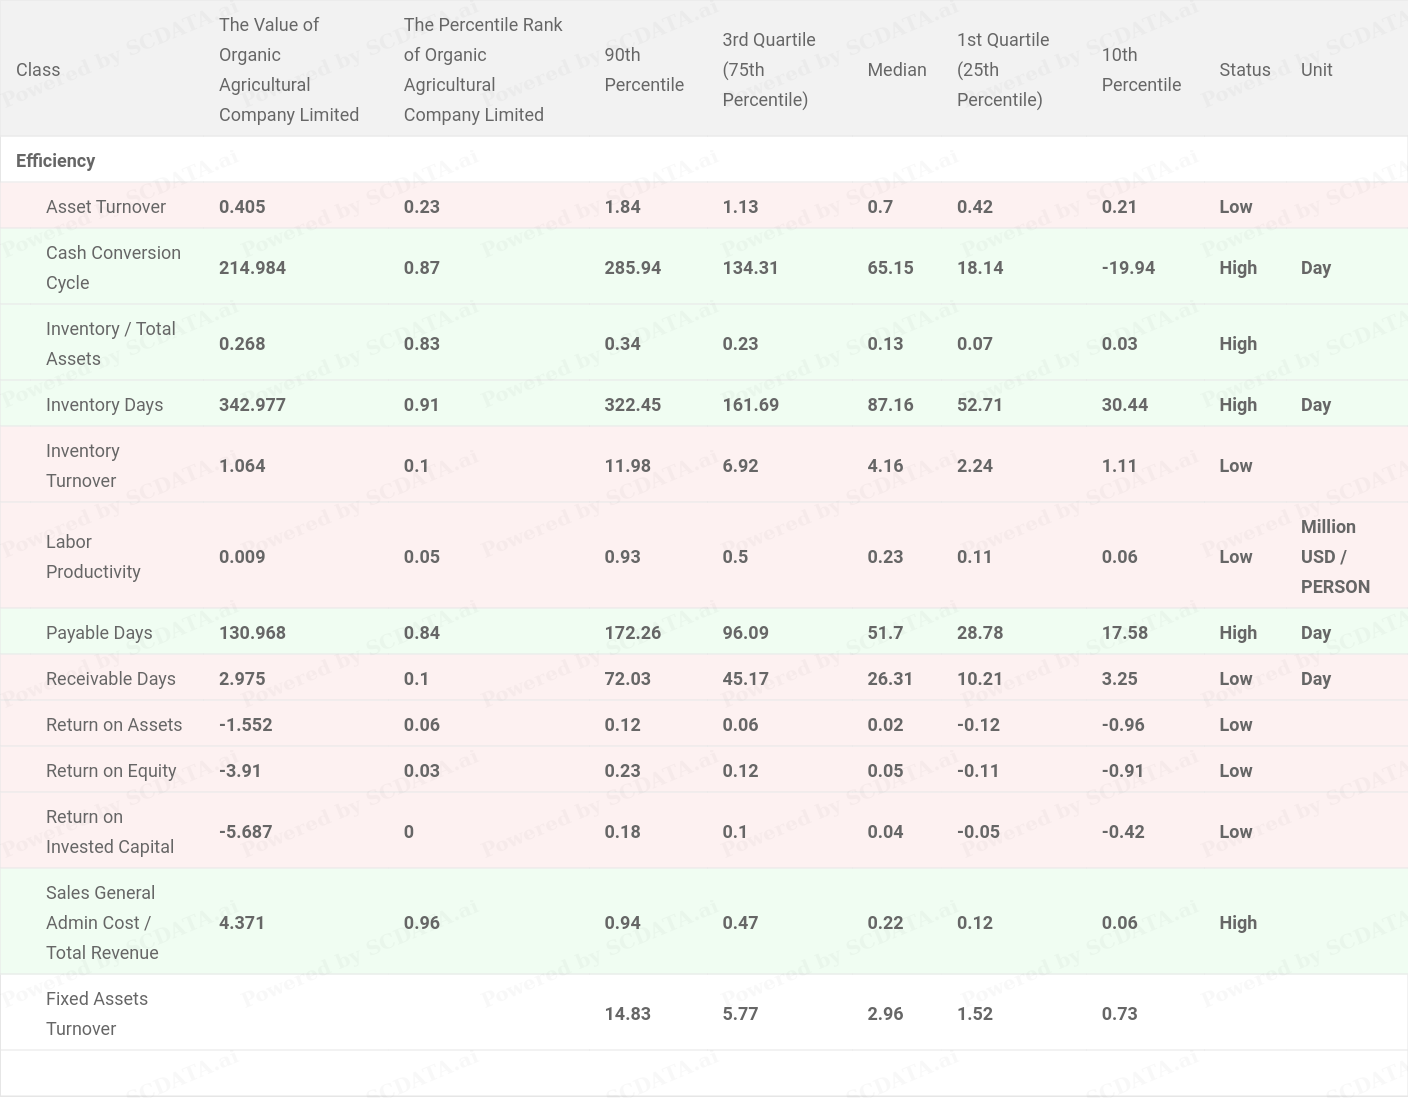Click 3rd quartile value 161.69
Image resolution: width=1408 pixels, height=1098 pixels.
click(x=750, y=404)
